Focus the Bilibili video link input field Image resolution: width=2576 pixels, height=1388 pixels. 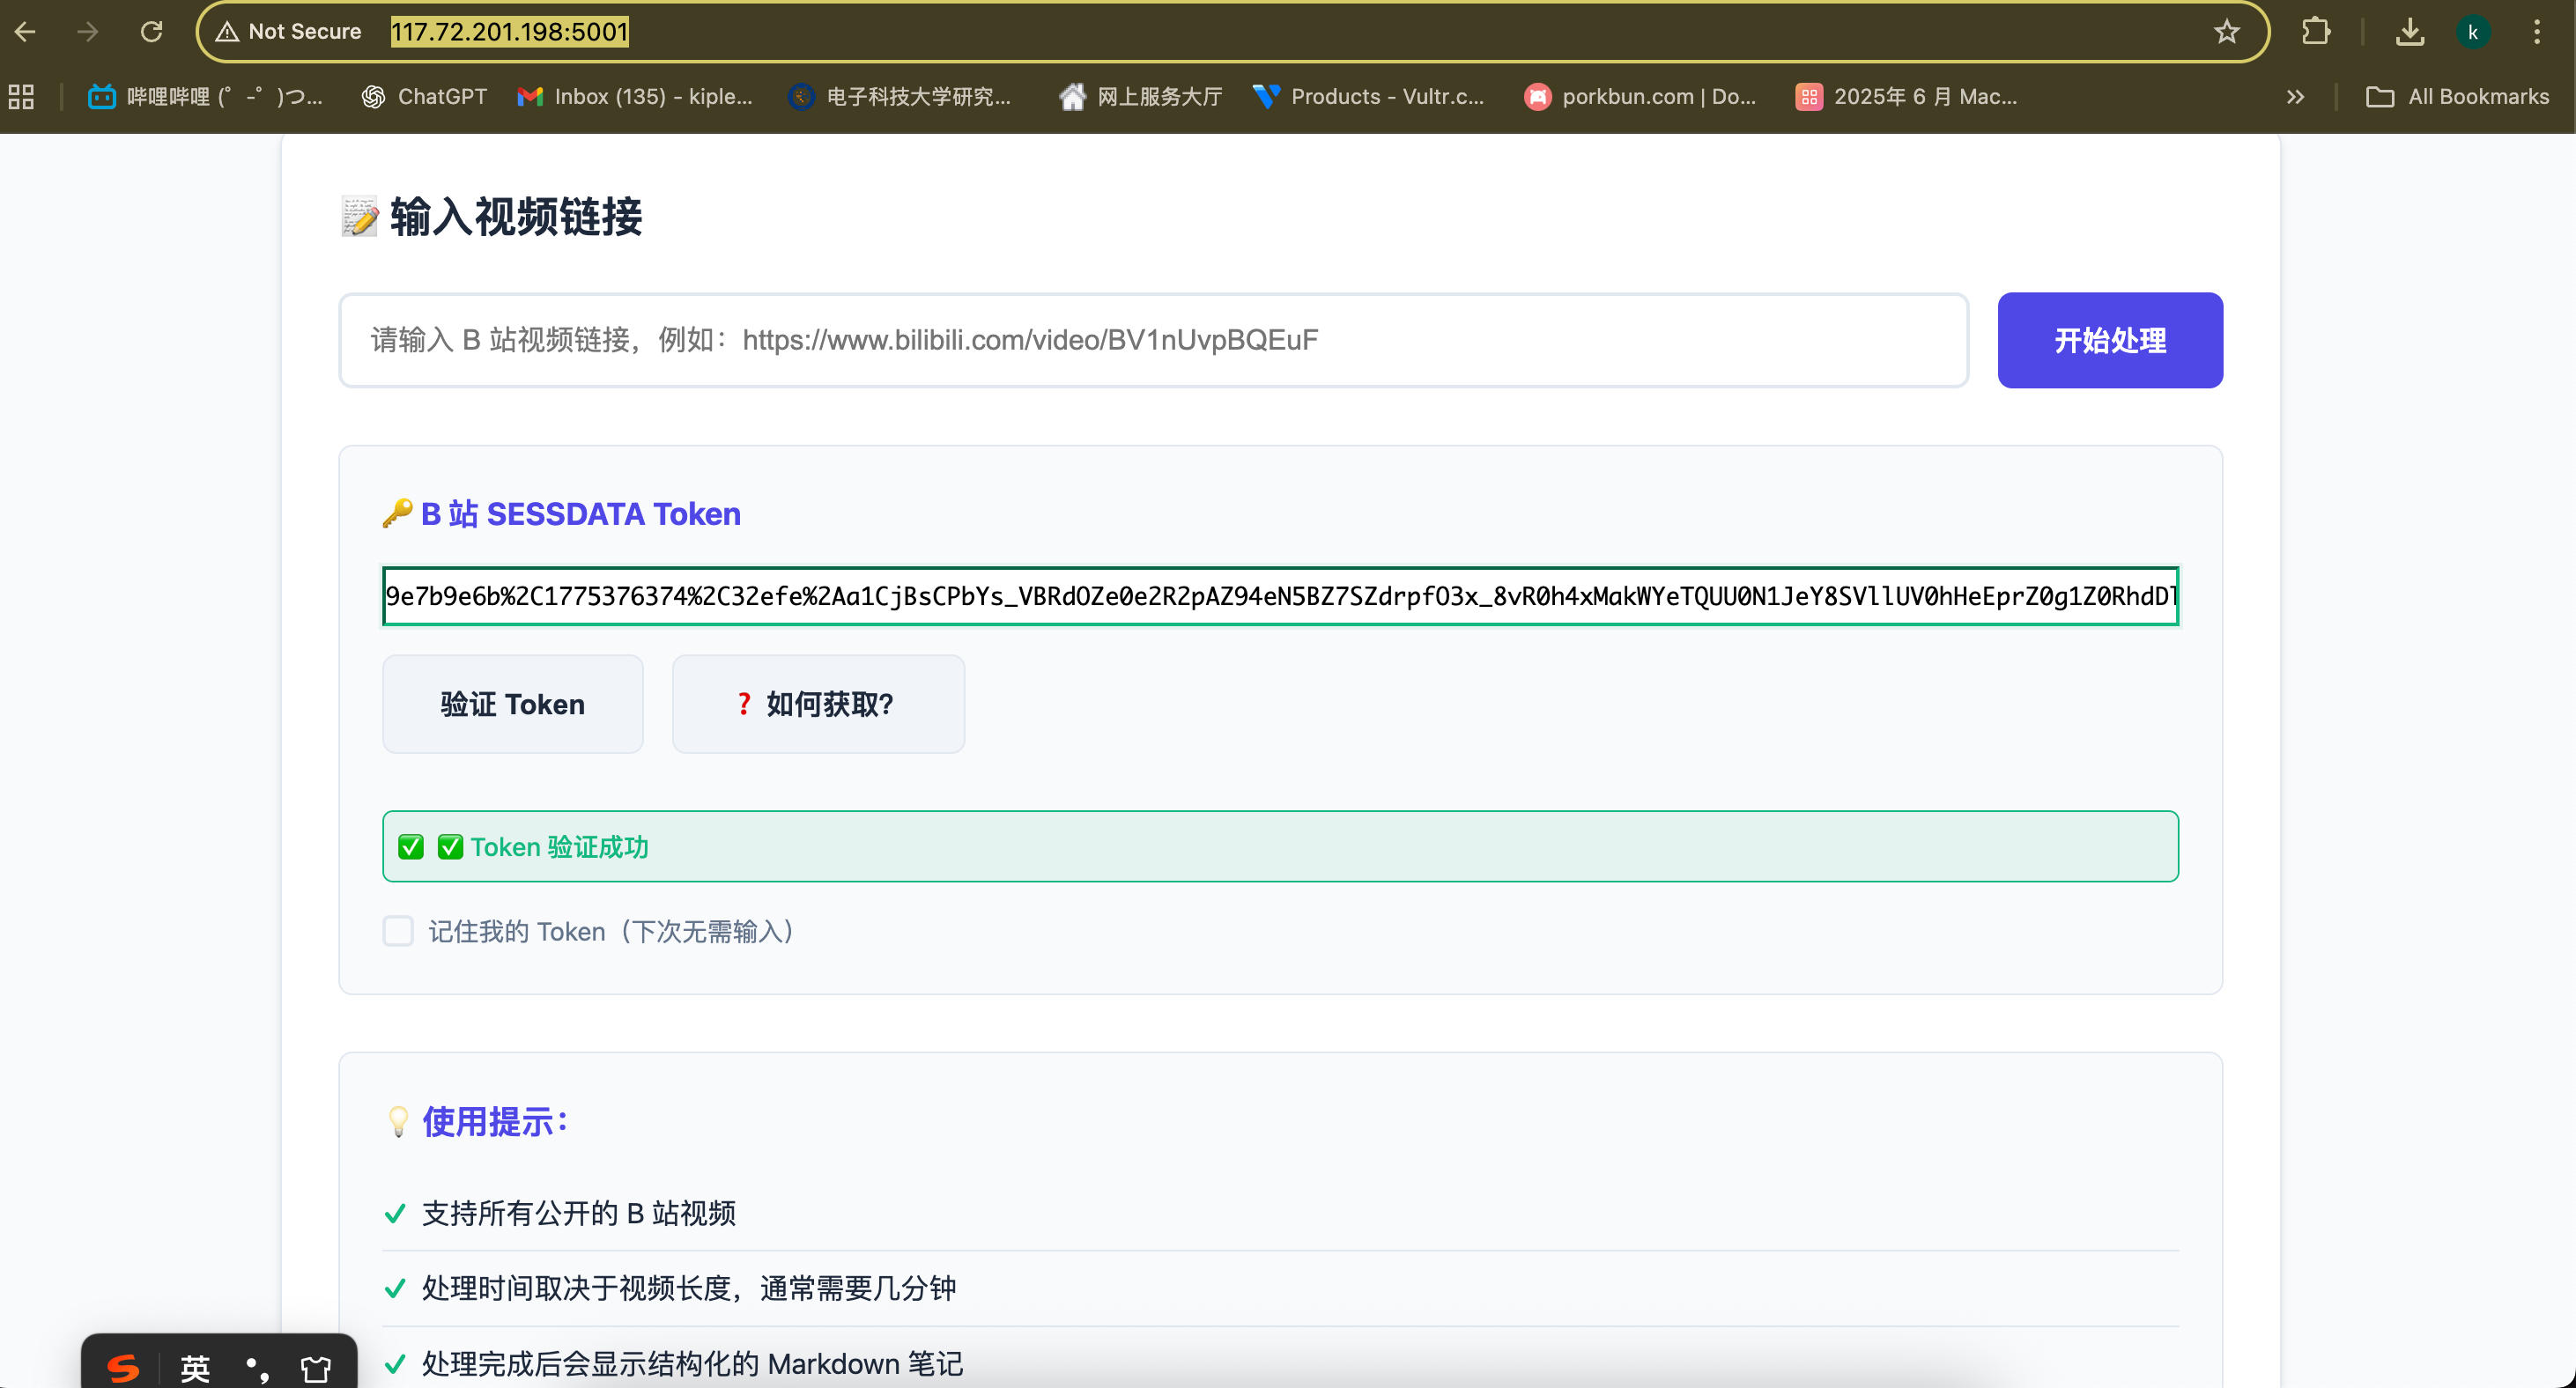tap(1153, 340)
